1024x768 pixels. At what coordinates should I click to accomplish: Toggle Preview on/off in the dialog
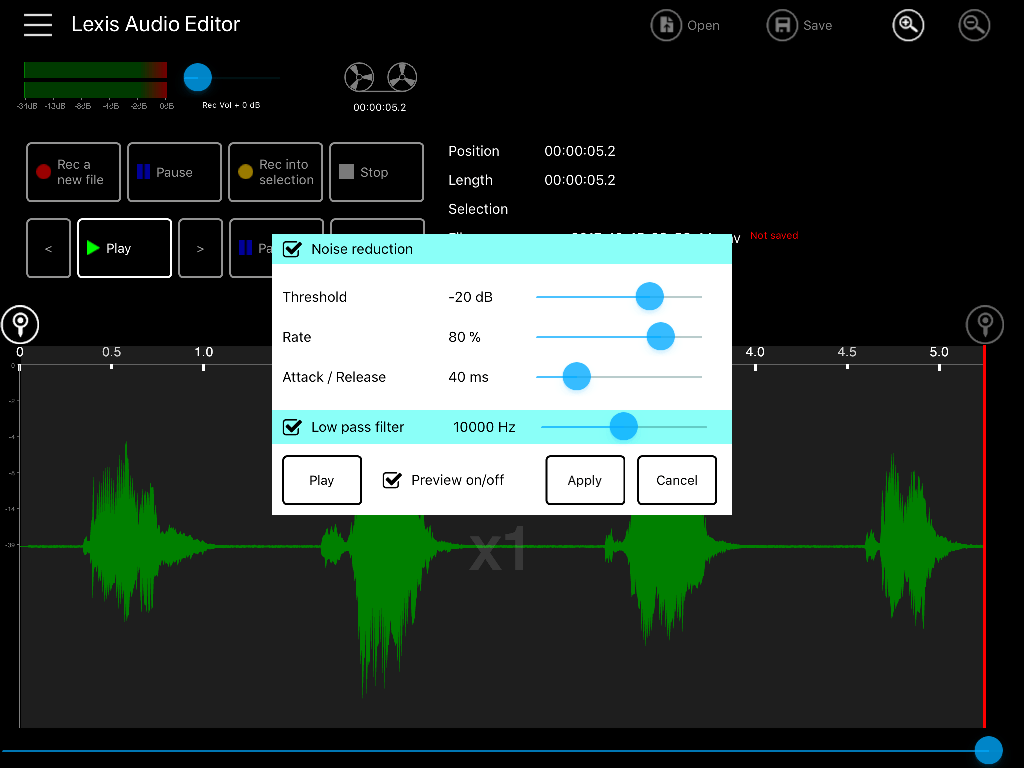point(392,480)
